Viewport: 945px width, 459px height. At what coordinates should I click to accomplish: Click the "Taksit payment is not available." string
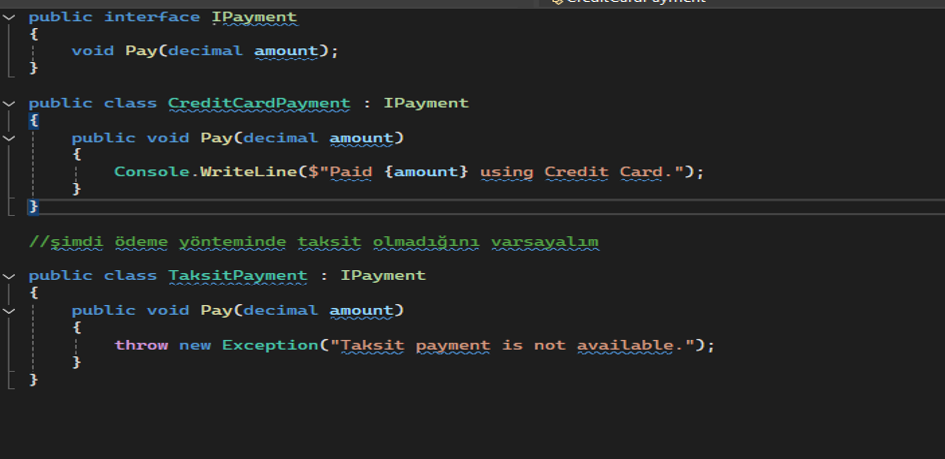512,345
